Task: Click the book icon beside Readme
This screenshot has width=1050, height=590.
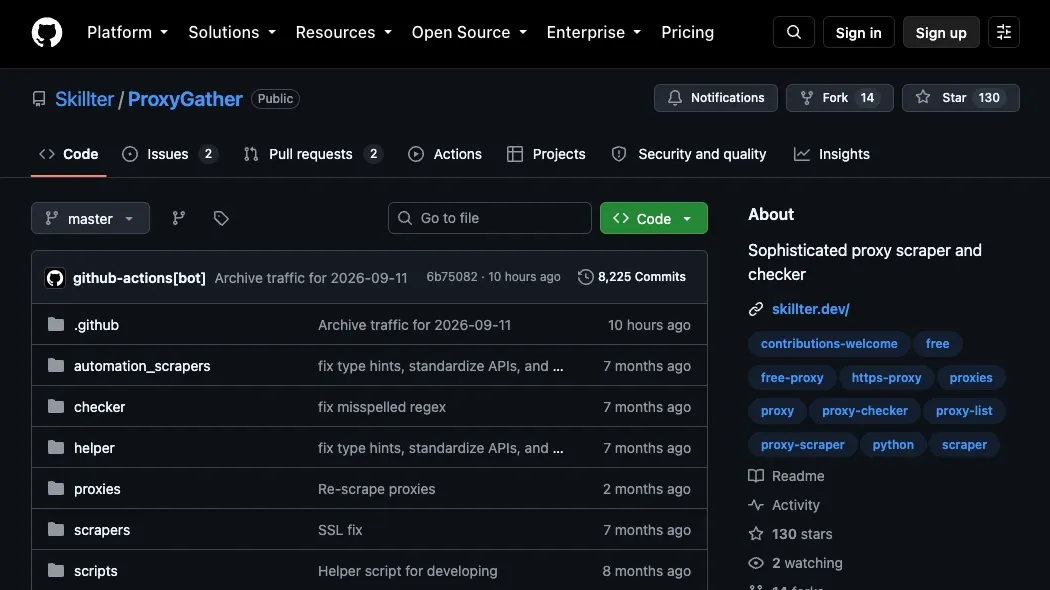Action: click(756, 475)
